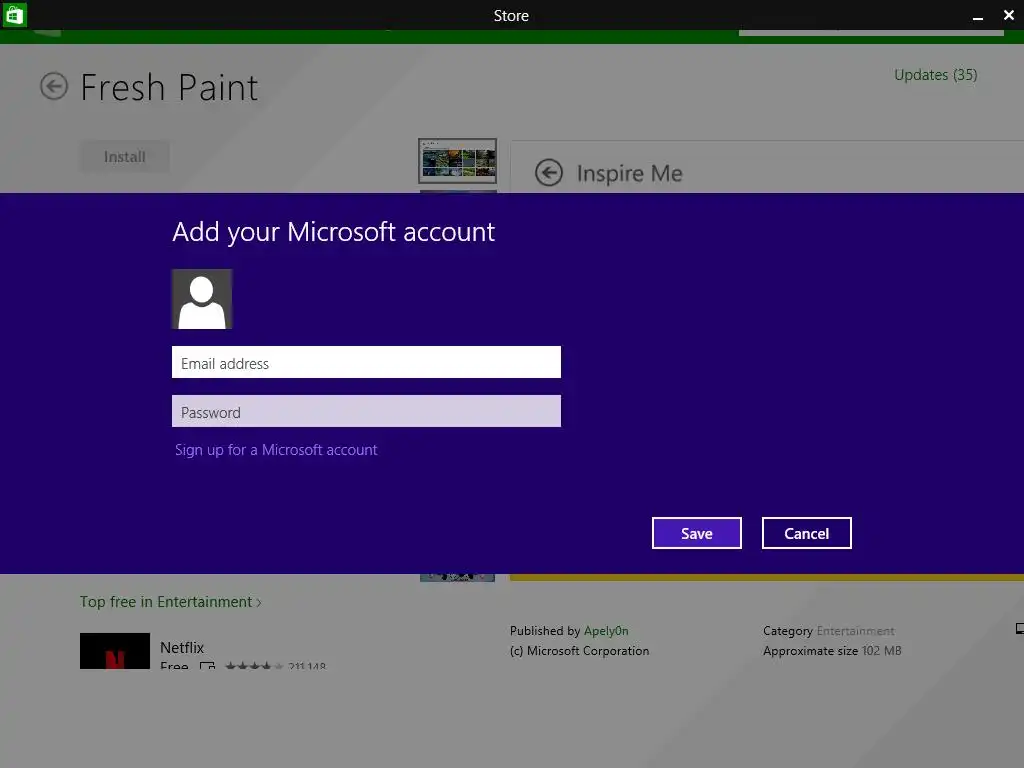The image size is (1024, 768).
Task: Go back from the Fresh Paint page
Action: point(54,86)
